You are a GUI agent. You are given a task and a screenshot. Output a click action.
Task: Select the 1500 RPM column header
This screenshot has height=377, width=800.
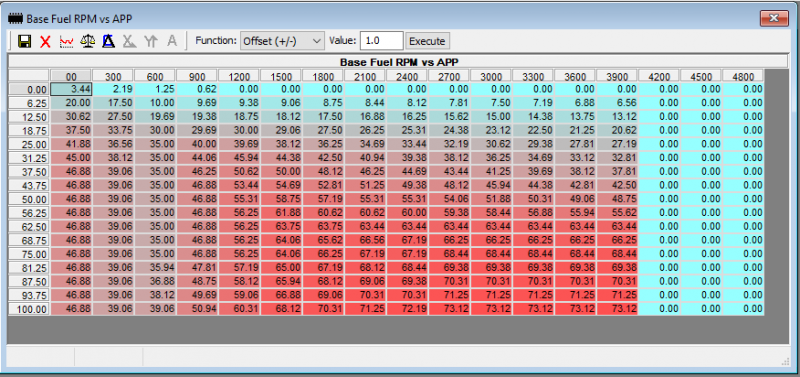(281, 77)
